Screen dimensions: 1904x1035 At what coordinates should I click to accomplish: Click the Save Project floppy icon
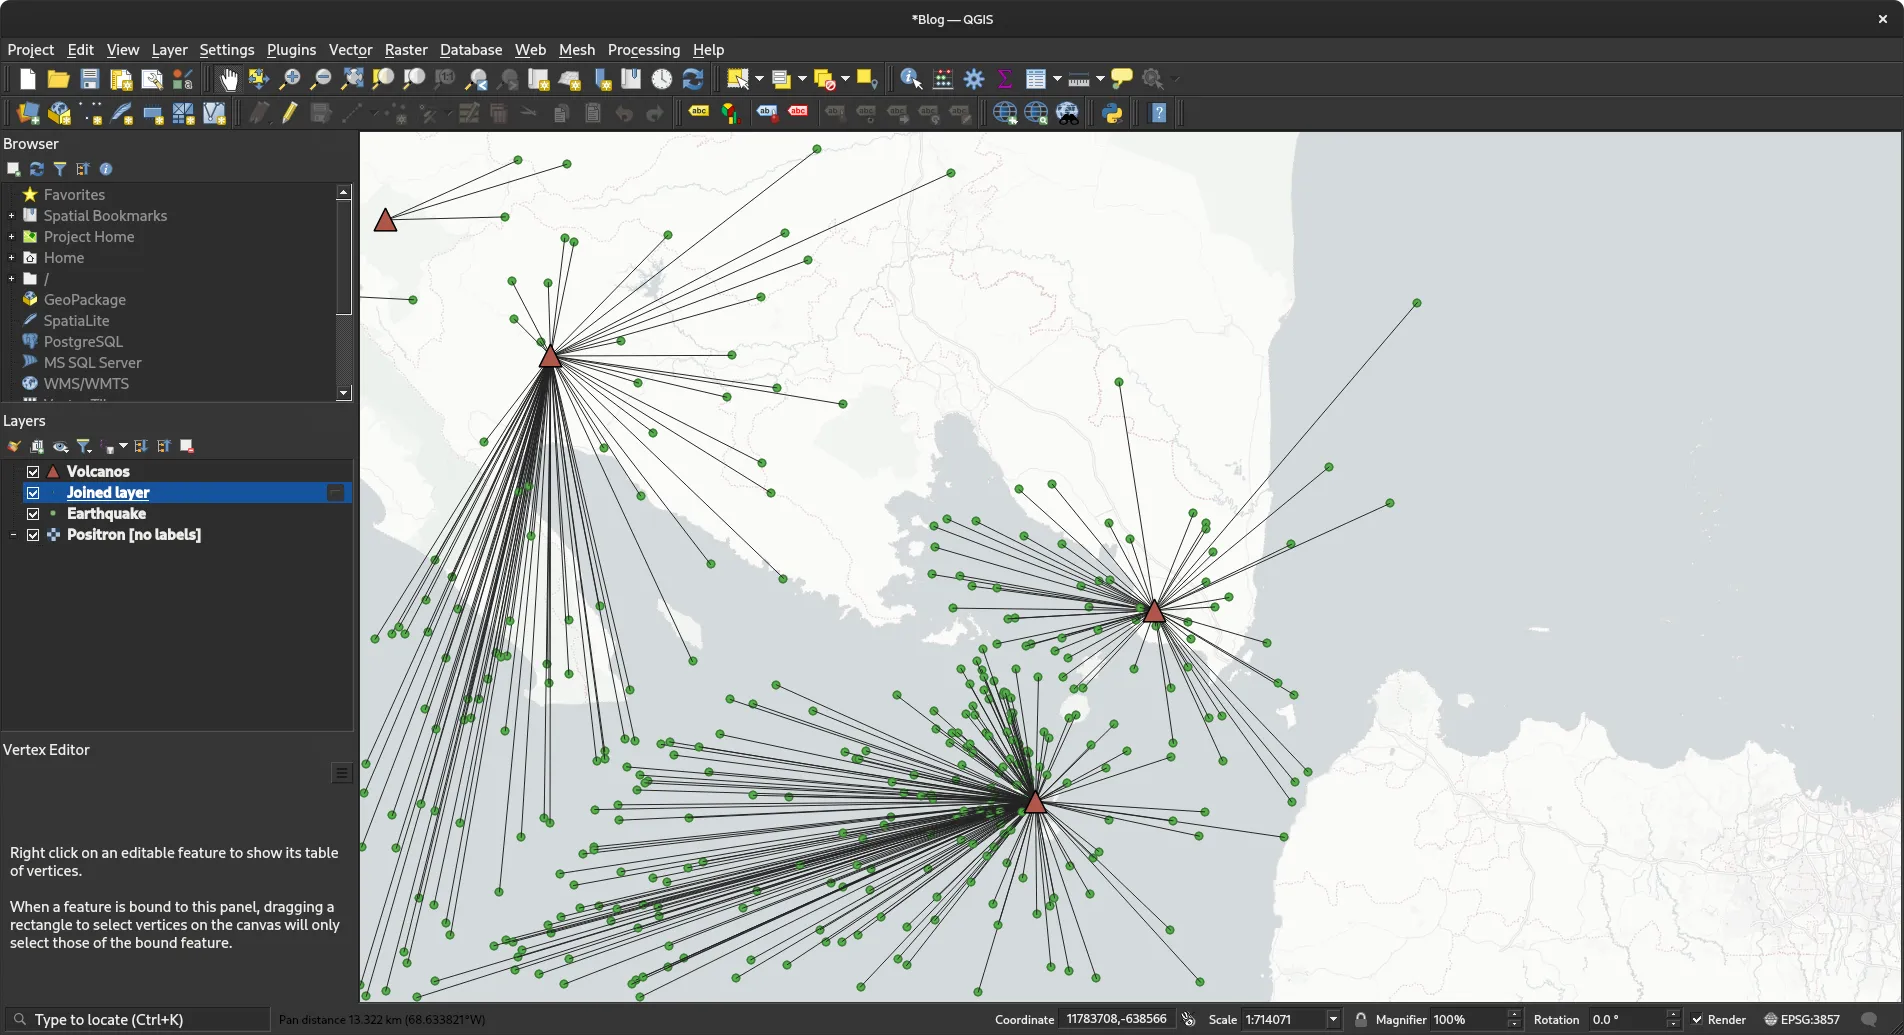(90, 80)
